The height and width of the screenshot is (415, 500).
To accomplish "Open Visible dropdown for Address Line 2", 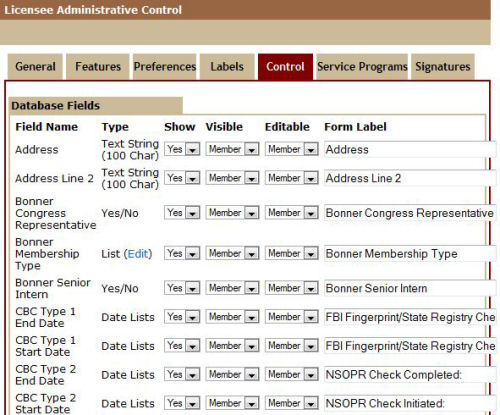I will (232, 178).
